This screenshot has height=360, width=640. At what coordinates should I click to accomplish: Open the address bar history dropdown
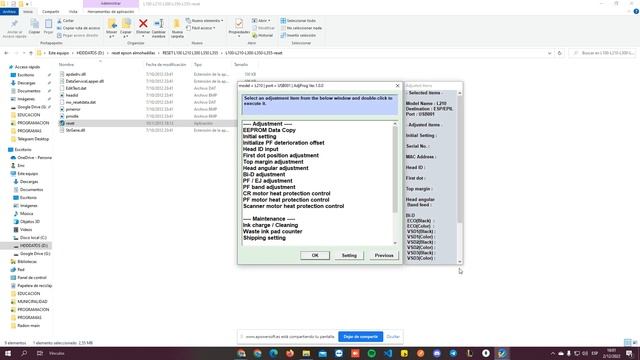click(549, 53)
